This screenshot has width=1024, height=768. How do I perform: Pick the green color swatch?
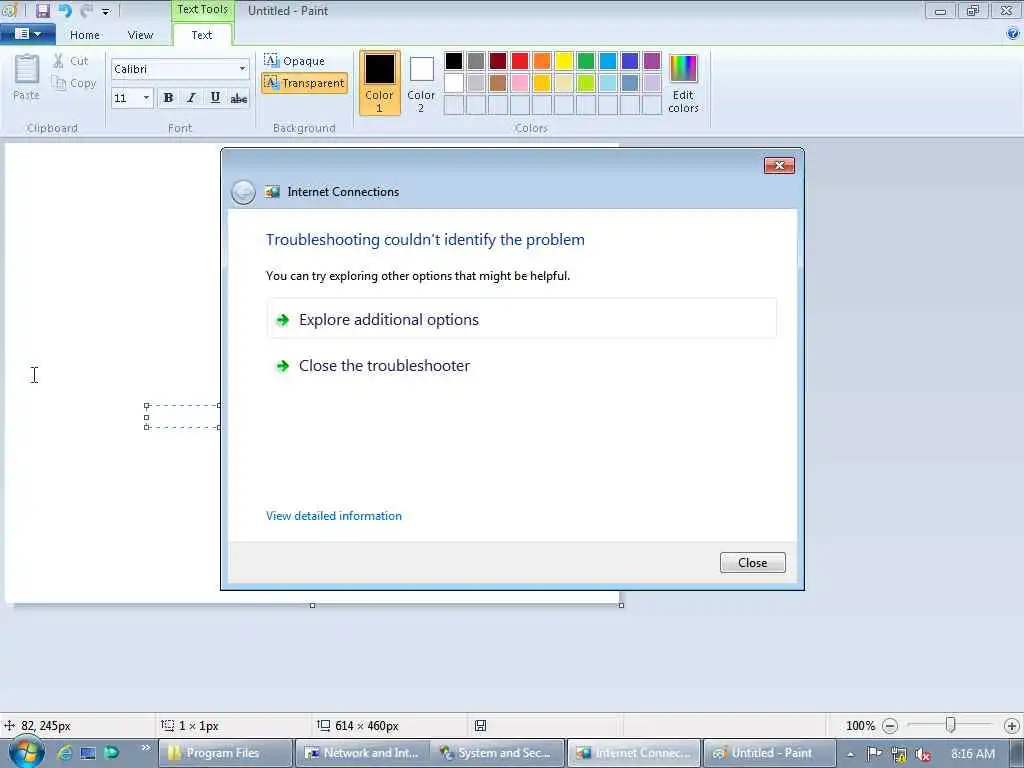click(x=586, y=61)
